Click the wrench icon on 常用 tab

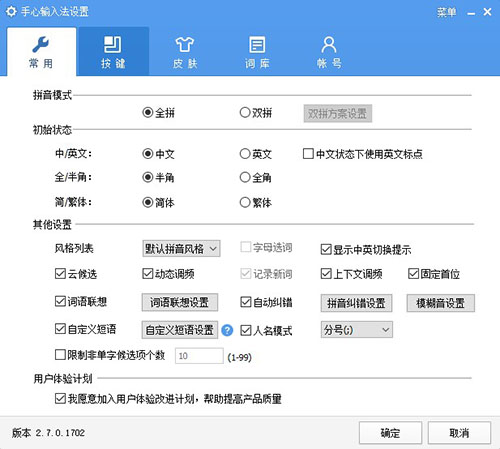coord(41,45)
